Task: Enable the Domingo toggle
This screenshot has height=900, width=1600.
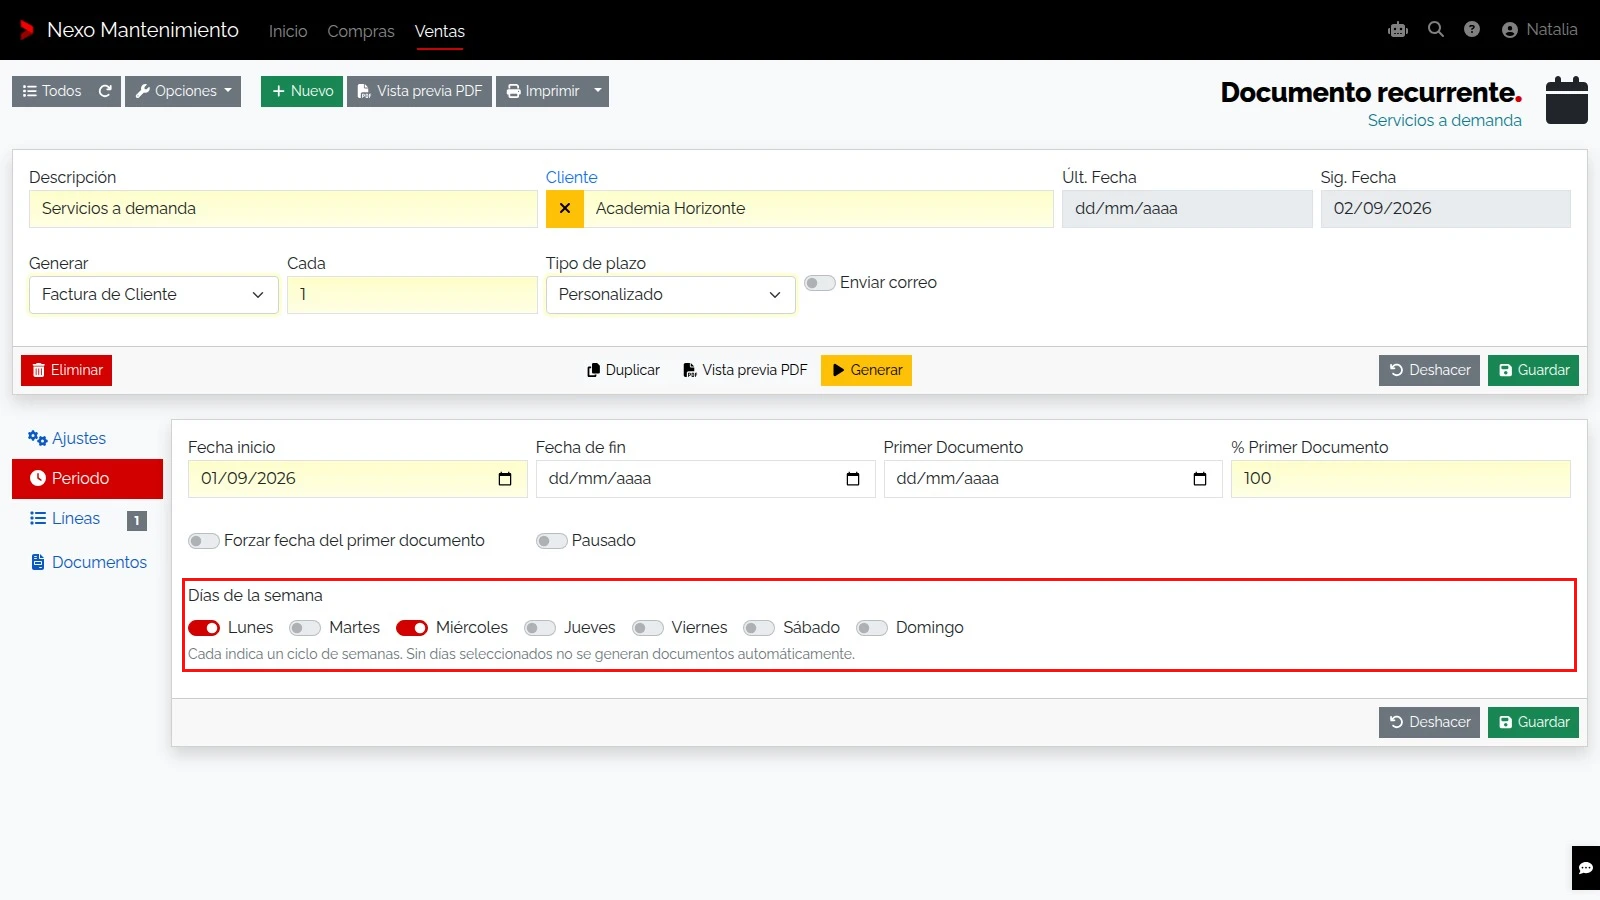Action: (x=872, y=628)
